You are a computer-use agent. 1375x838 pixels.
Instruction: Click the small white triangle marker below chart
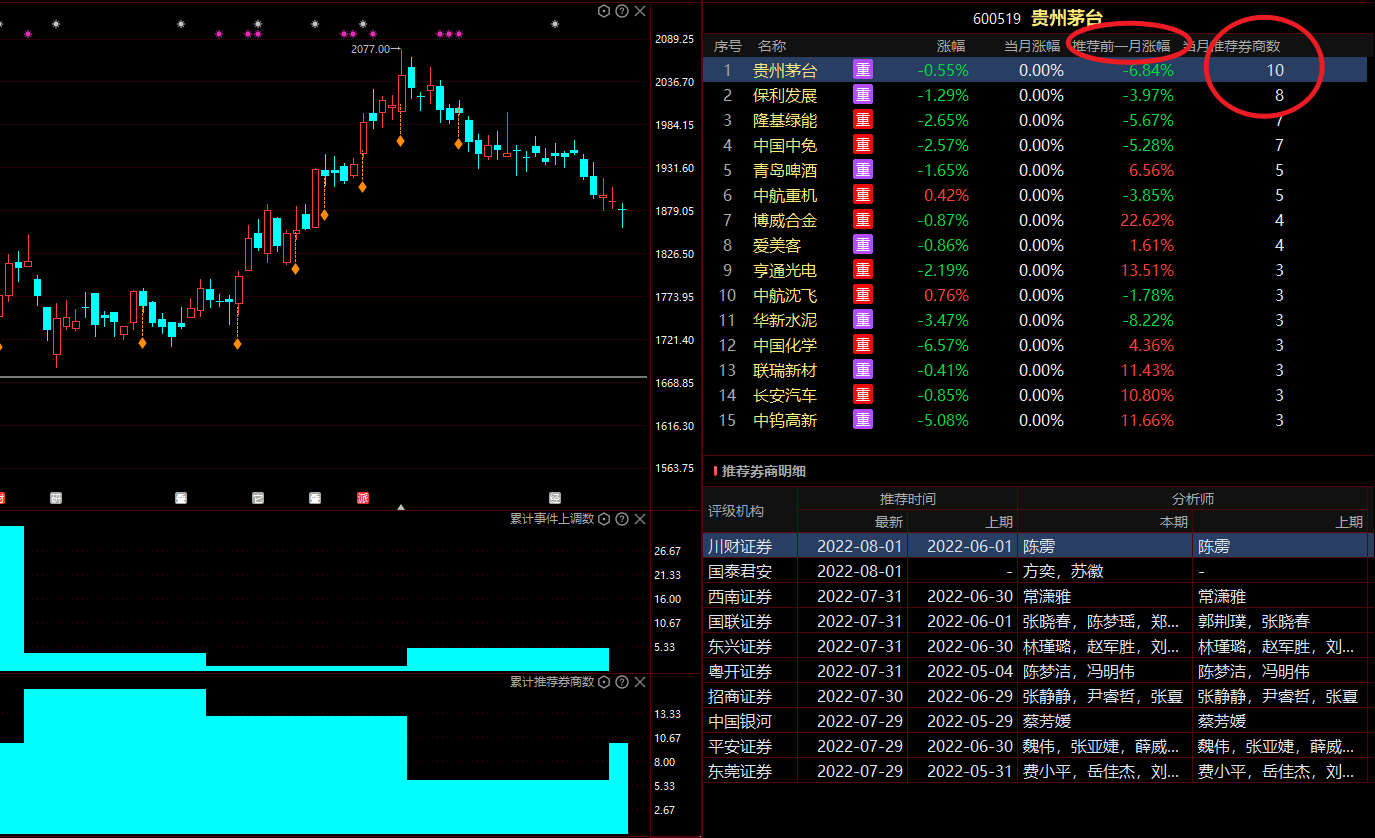401,507
